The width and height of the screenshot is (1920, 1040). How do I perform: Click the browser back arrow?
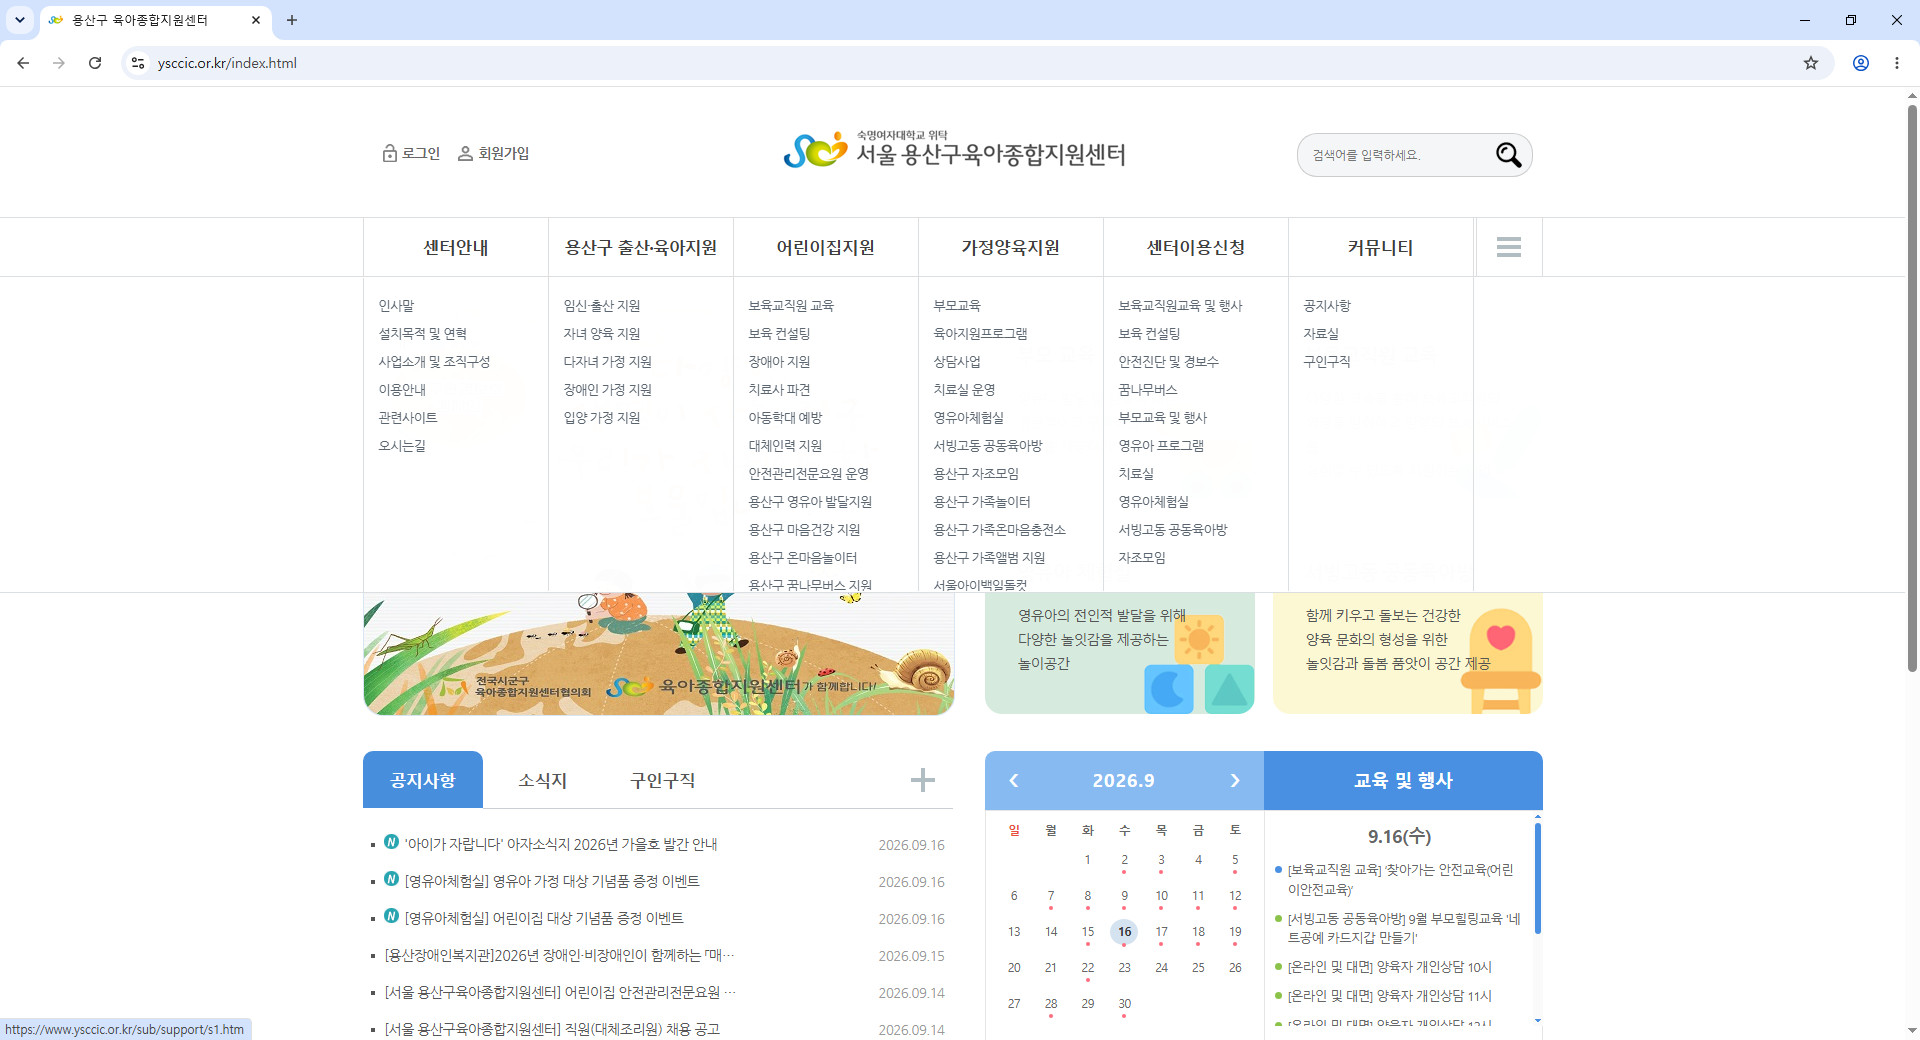pos(23,63)
